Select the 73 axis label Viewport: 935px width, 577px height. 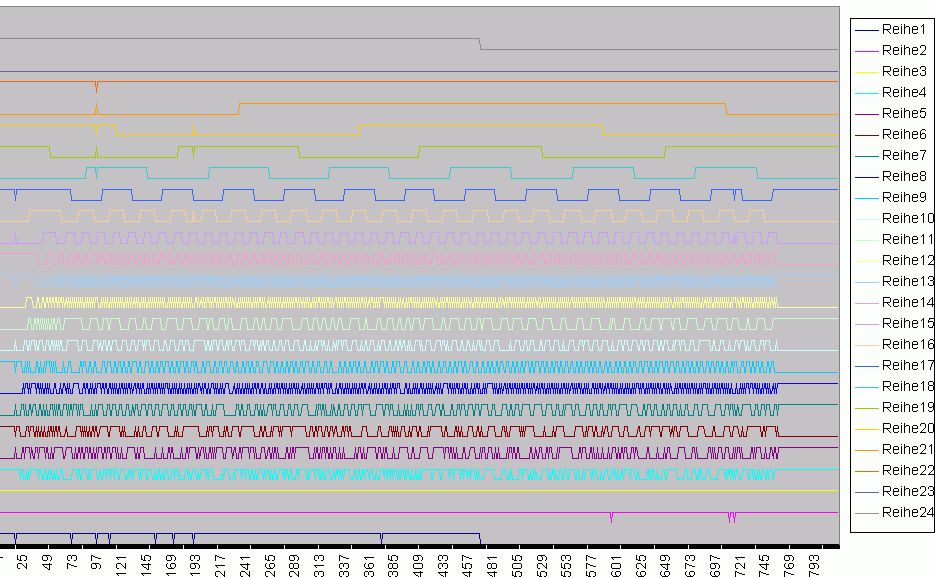click(x=72, y=562)
